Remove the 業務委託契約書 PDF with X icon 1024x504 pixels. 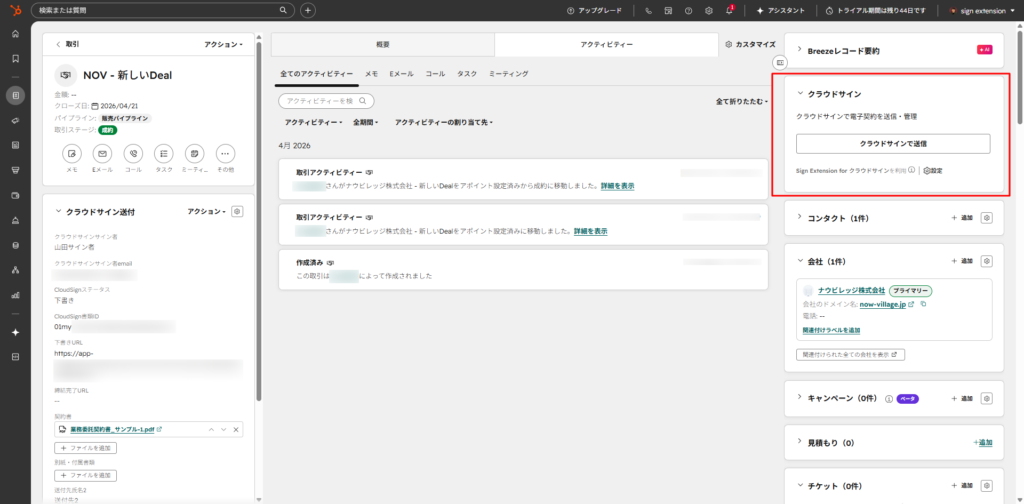236,430
